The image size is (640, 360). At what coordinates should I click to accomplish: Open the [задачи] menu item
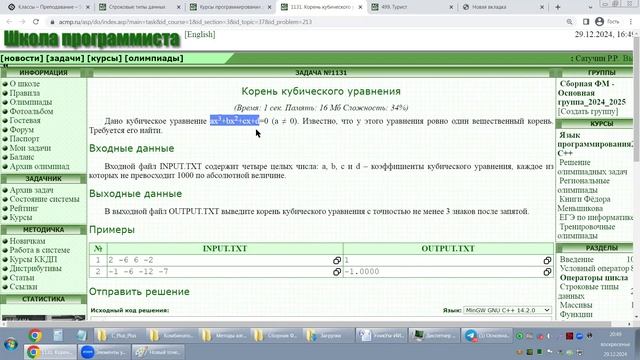click(x=65, y=58)
